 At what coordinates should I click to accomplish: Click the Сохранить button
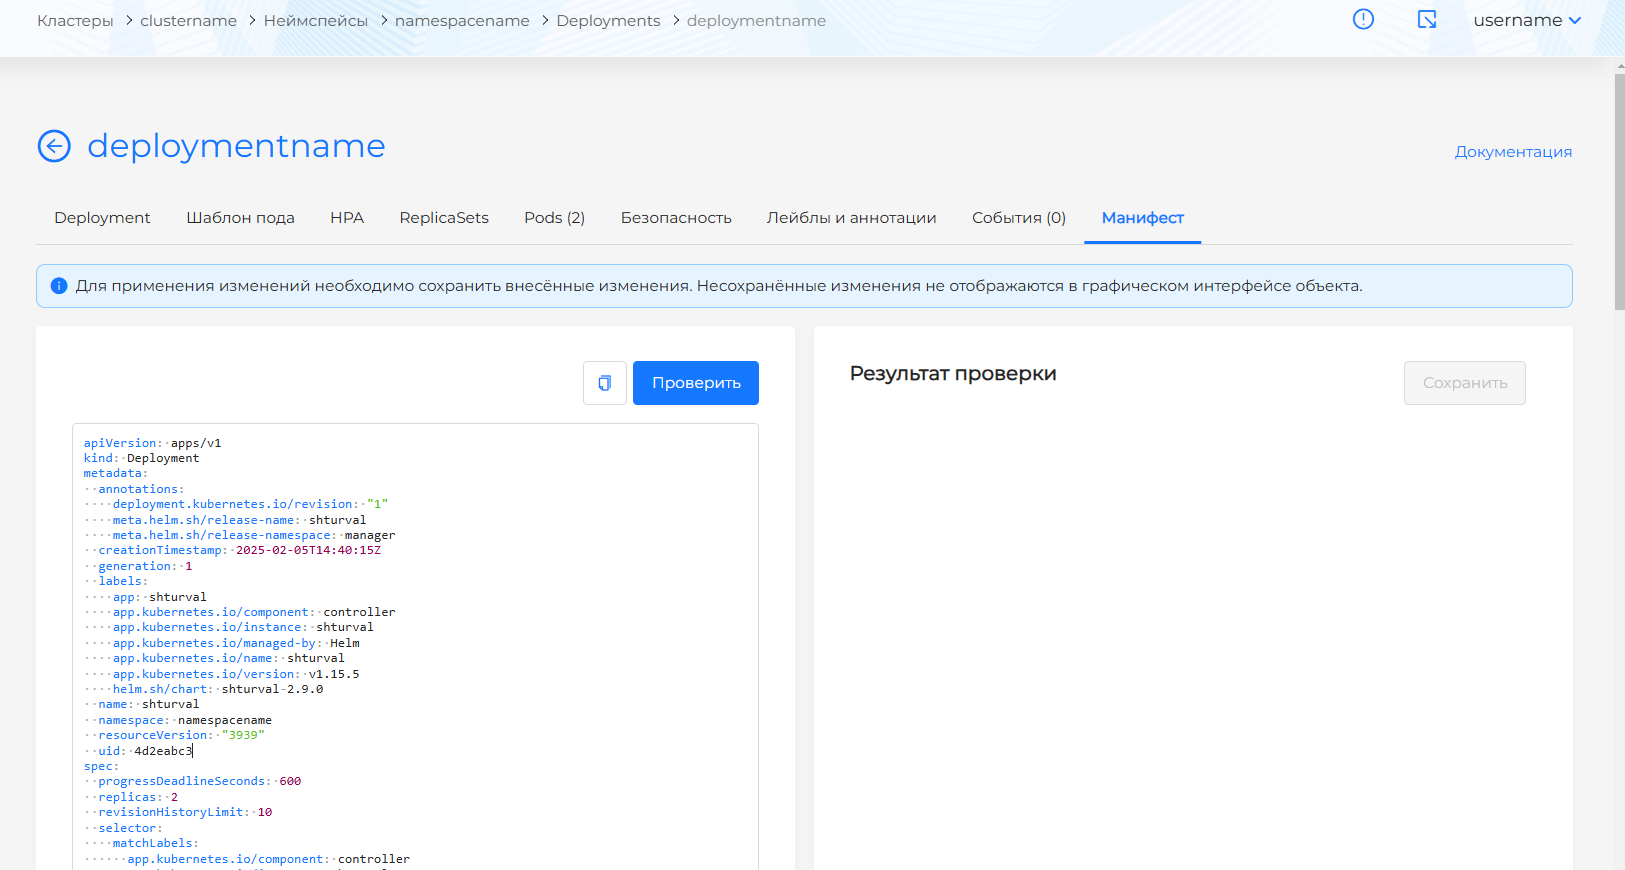[x=1464, y=383]
